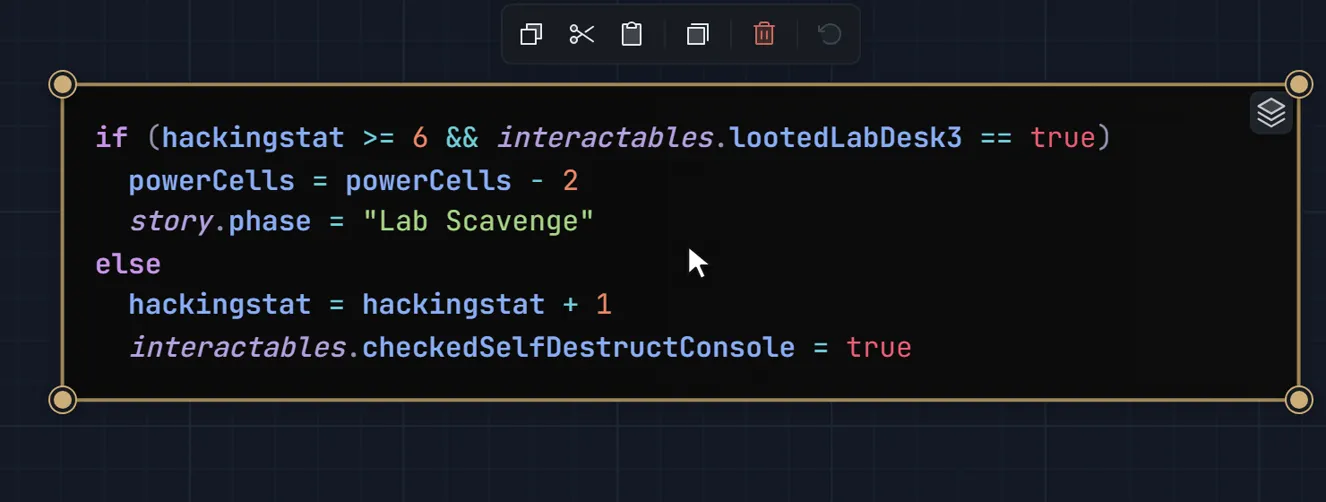This screenshot has width=1326, height=502.
Task: Click "interactables" in the if condition
Action: point(604,137)
